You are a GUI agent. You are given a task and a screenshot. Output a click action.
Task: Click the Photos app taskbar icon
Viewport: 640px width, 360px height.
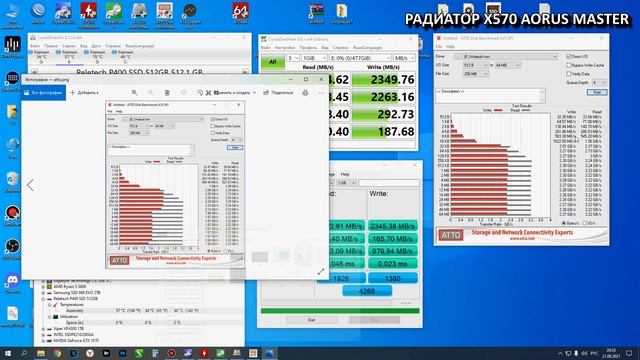(269, 353)
